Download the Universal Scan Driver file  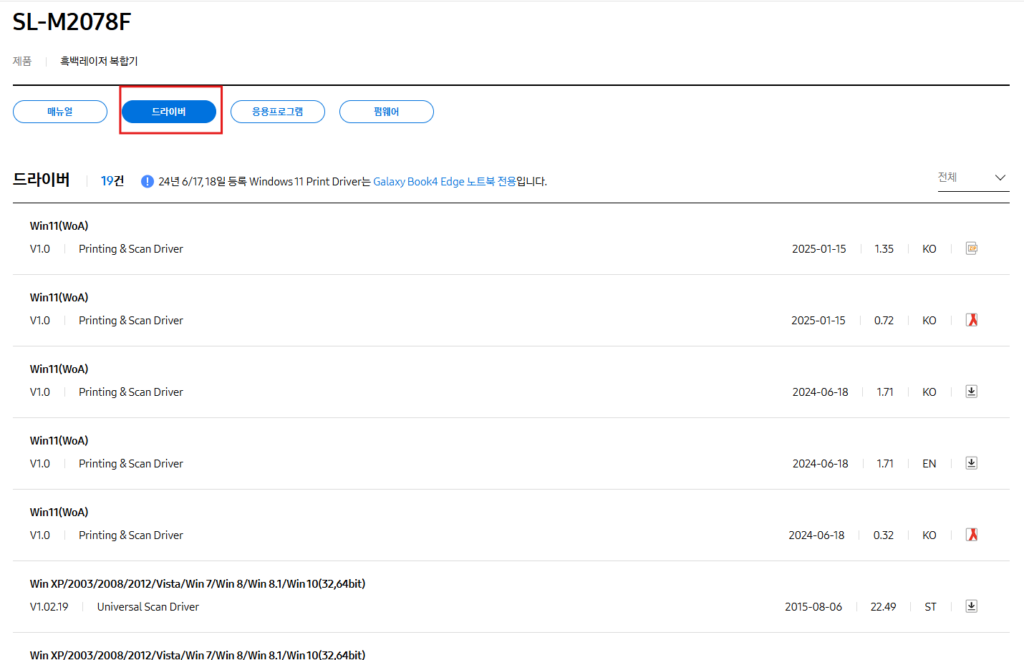[972, 606]
